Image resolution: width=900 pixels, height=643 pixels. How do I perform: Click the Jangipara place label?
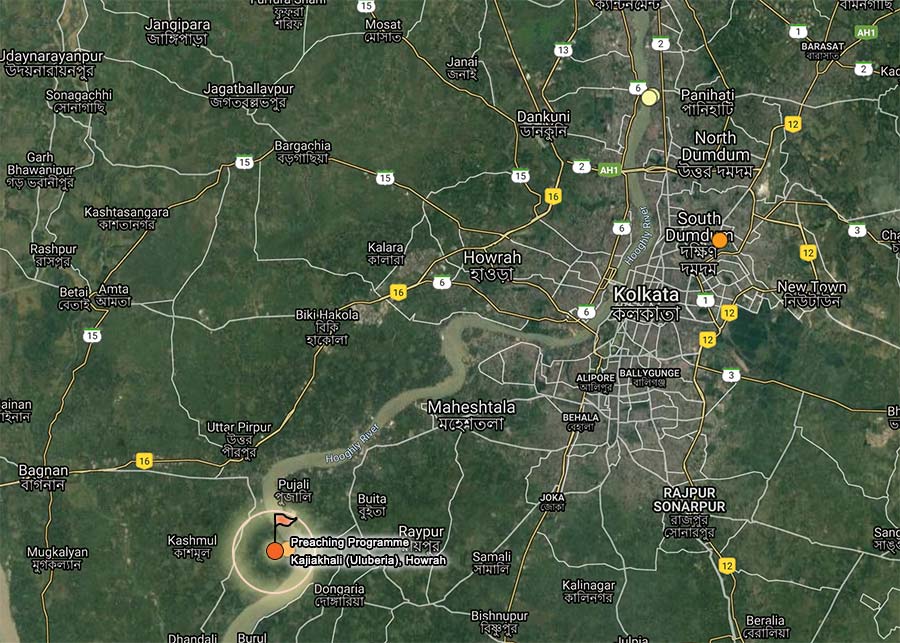pos(177,32)
